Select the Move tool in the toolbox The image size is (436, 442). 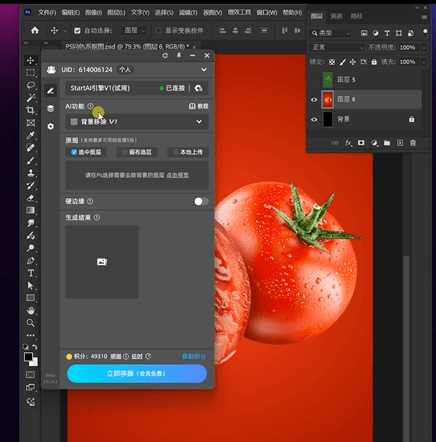click(x=31, y=60)
